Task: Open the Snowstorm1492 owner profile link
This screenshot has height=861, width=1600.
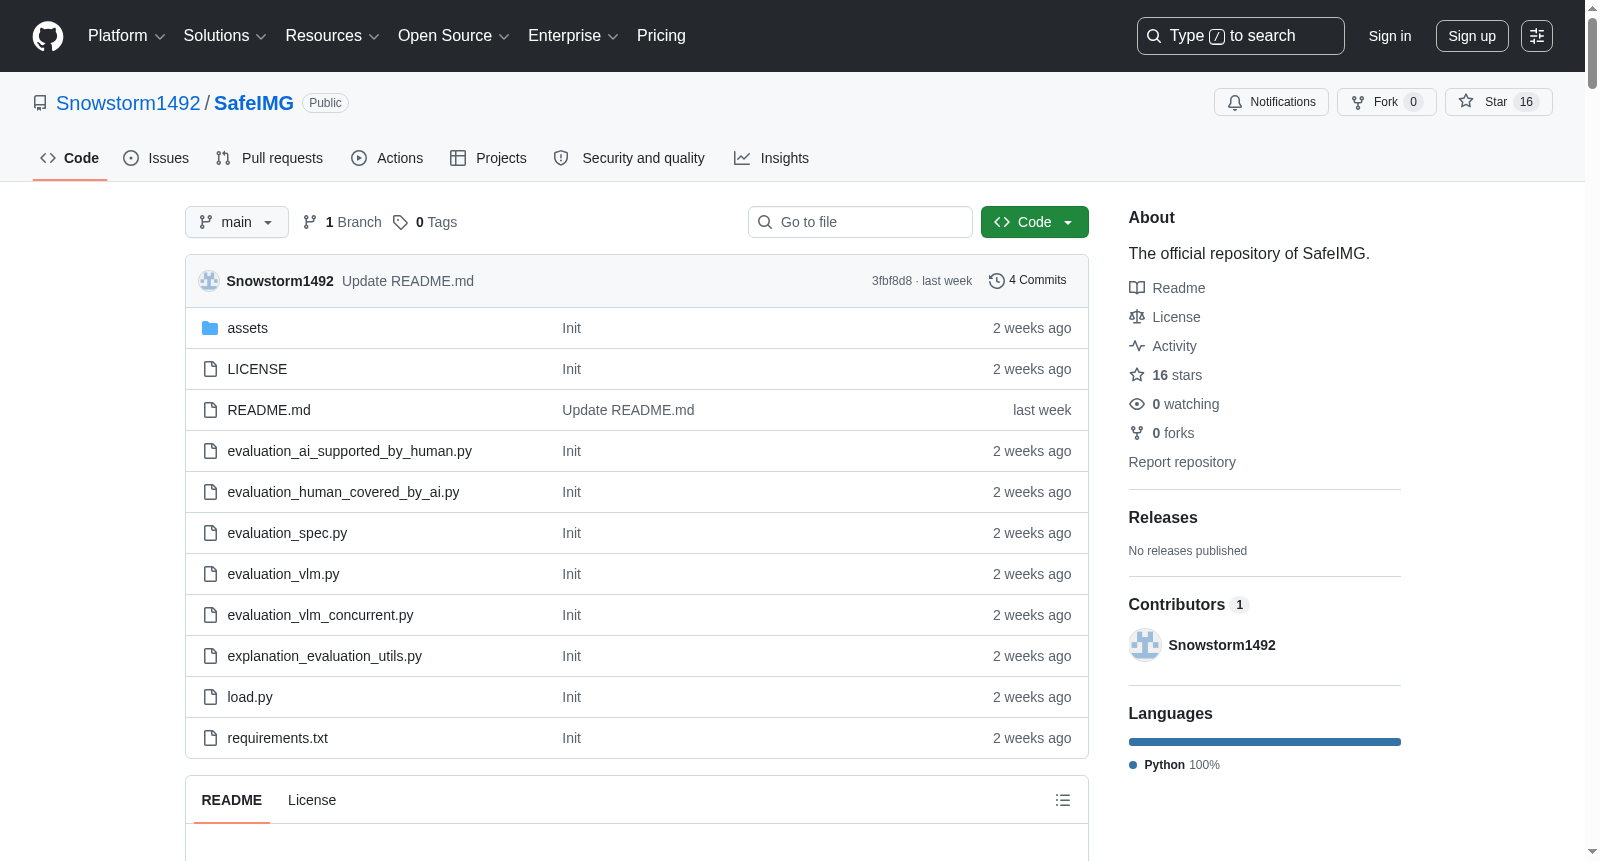Action: coord(128,103)
